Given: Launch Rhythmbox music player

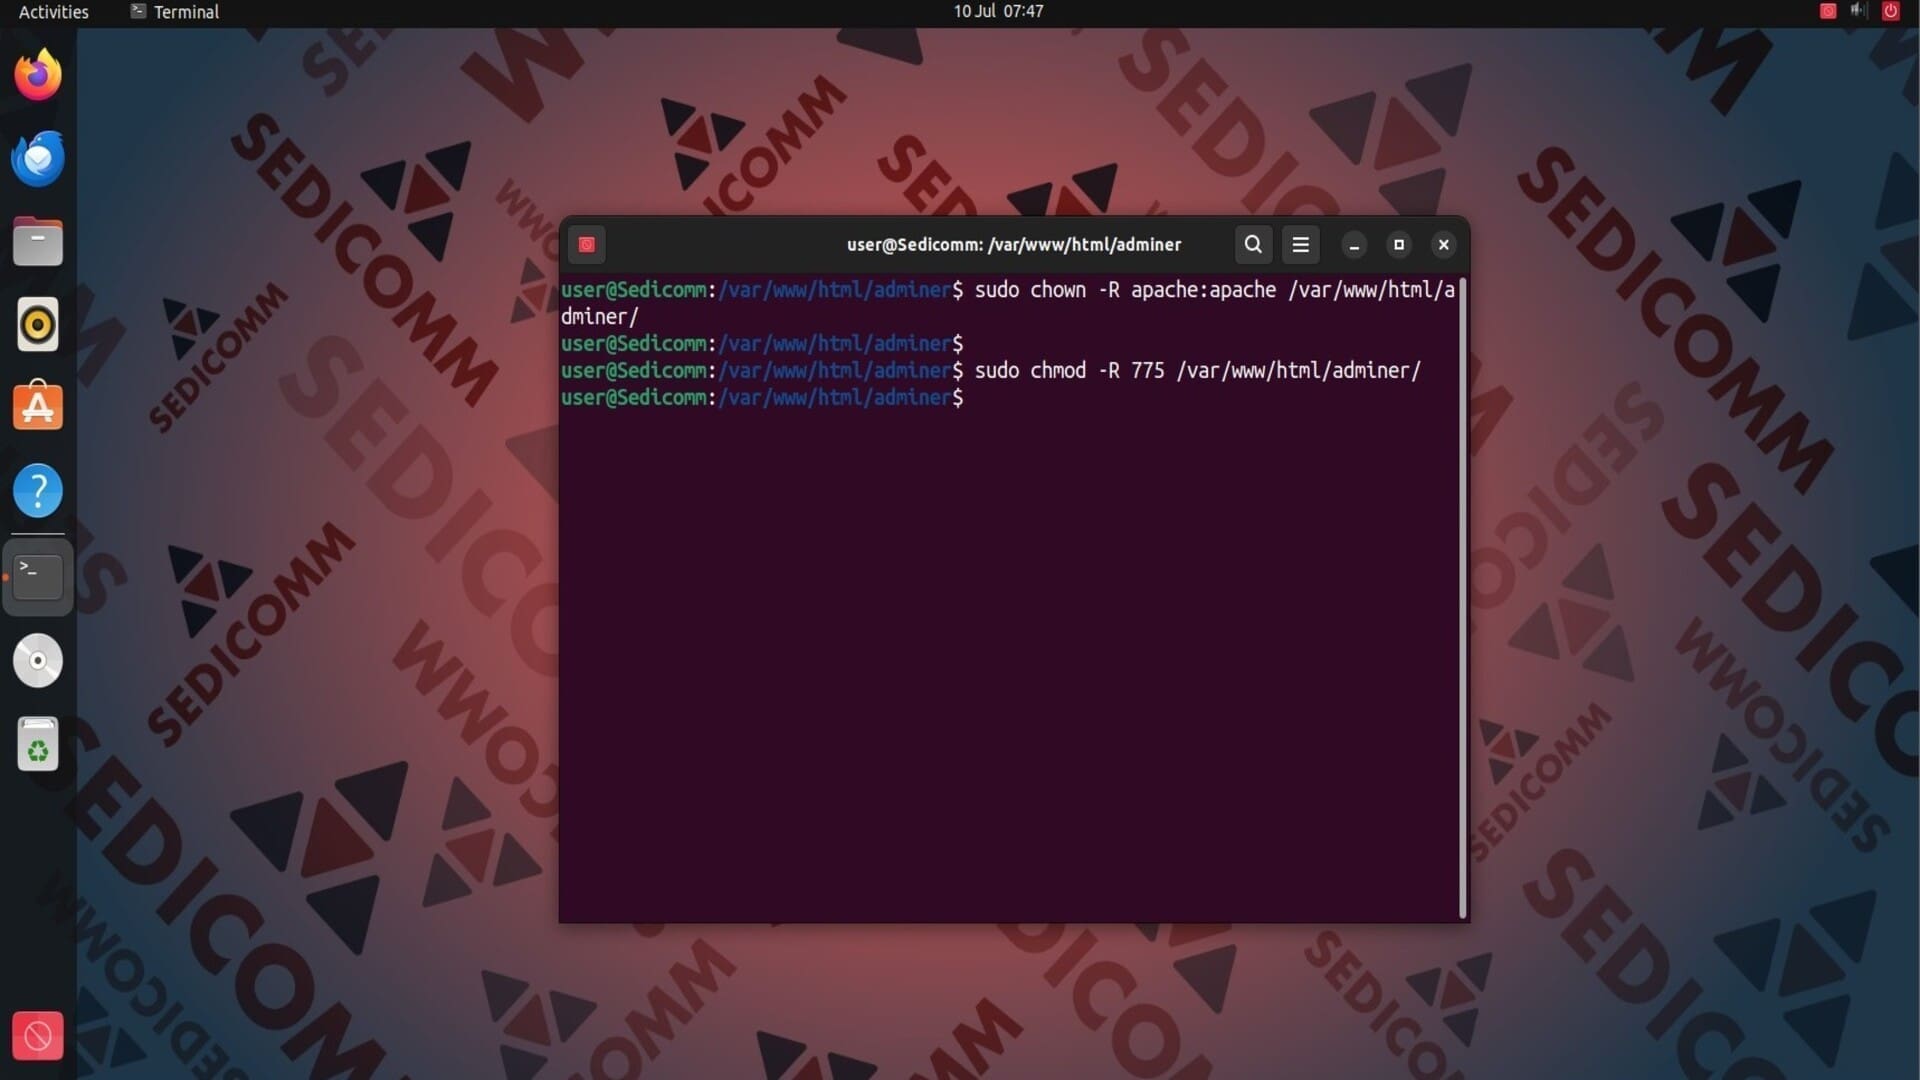Looking at the screenshot, I should [38, 324].
